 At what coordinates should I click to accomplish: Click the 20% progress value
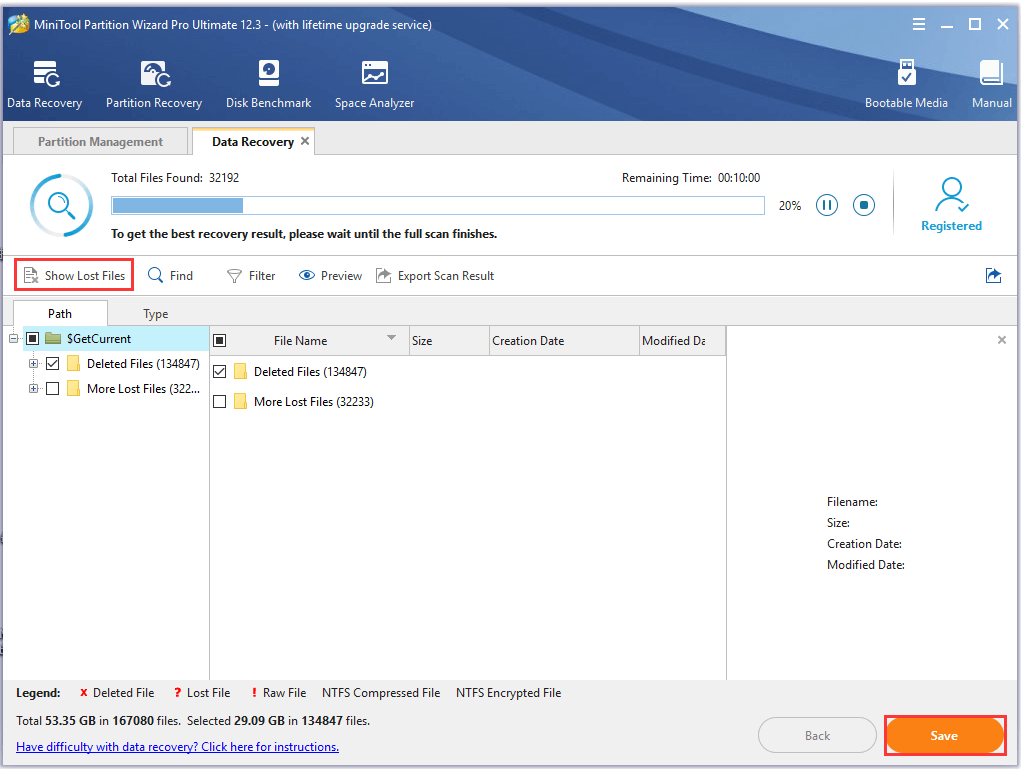click(790, 205)
